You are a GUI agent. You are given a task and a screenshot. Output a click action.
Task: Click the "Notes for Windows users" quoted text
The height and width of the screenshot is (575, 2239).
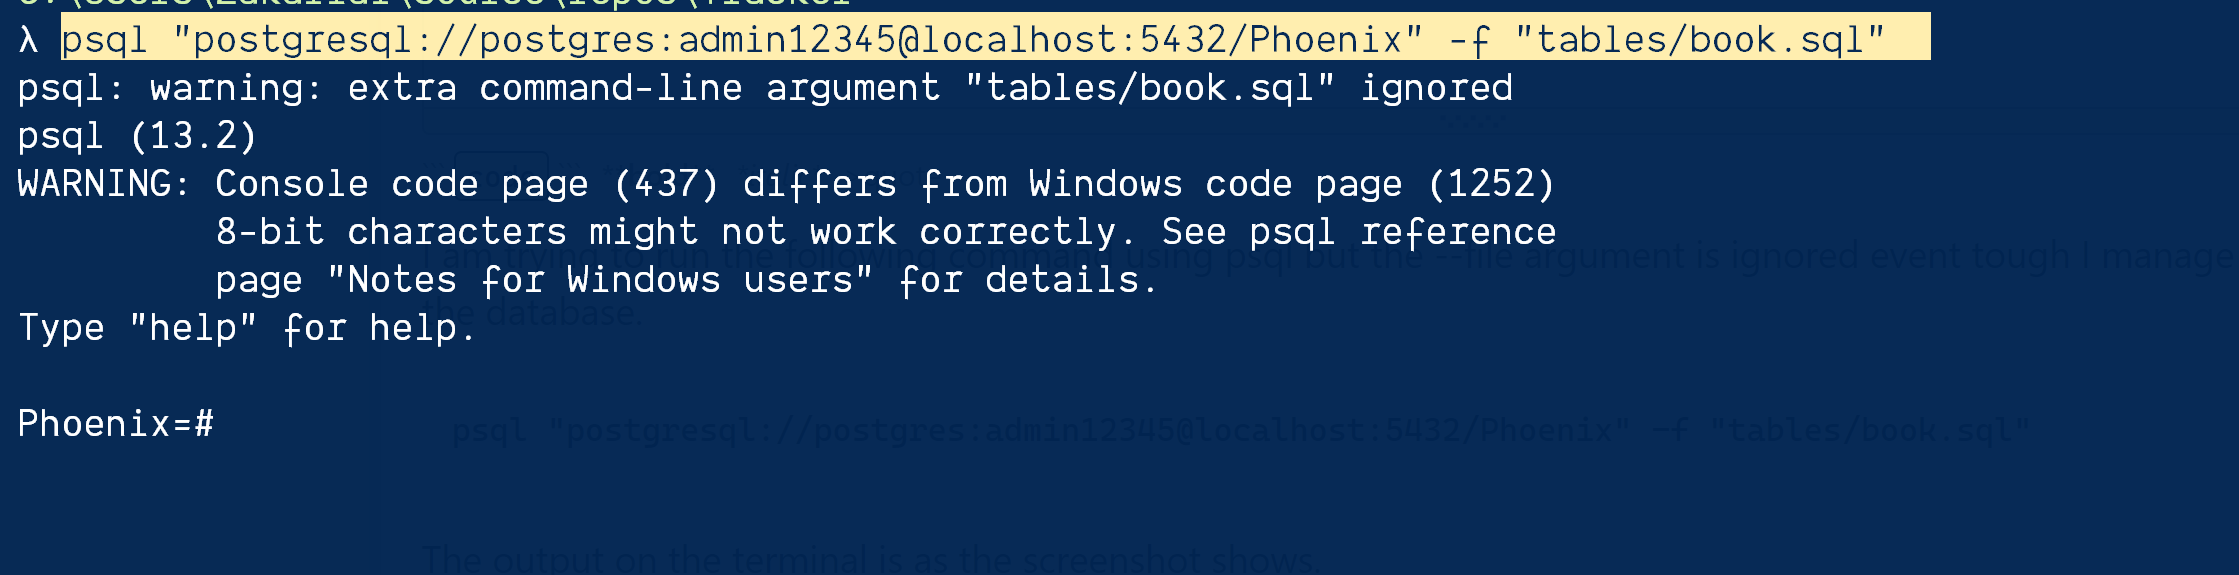coord(600,280)
